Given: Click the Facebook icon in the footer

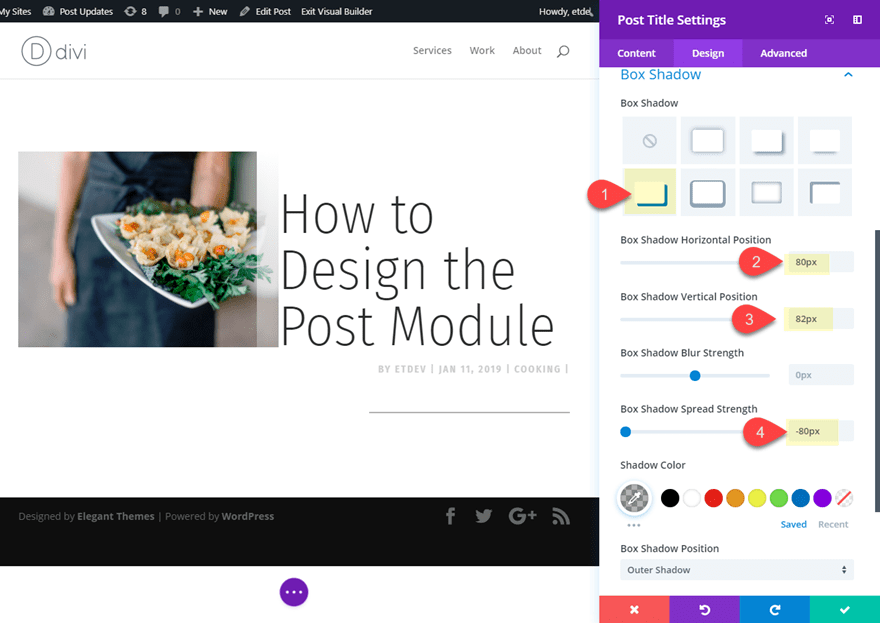Looking at the screenshot, I should 451,516.
